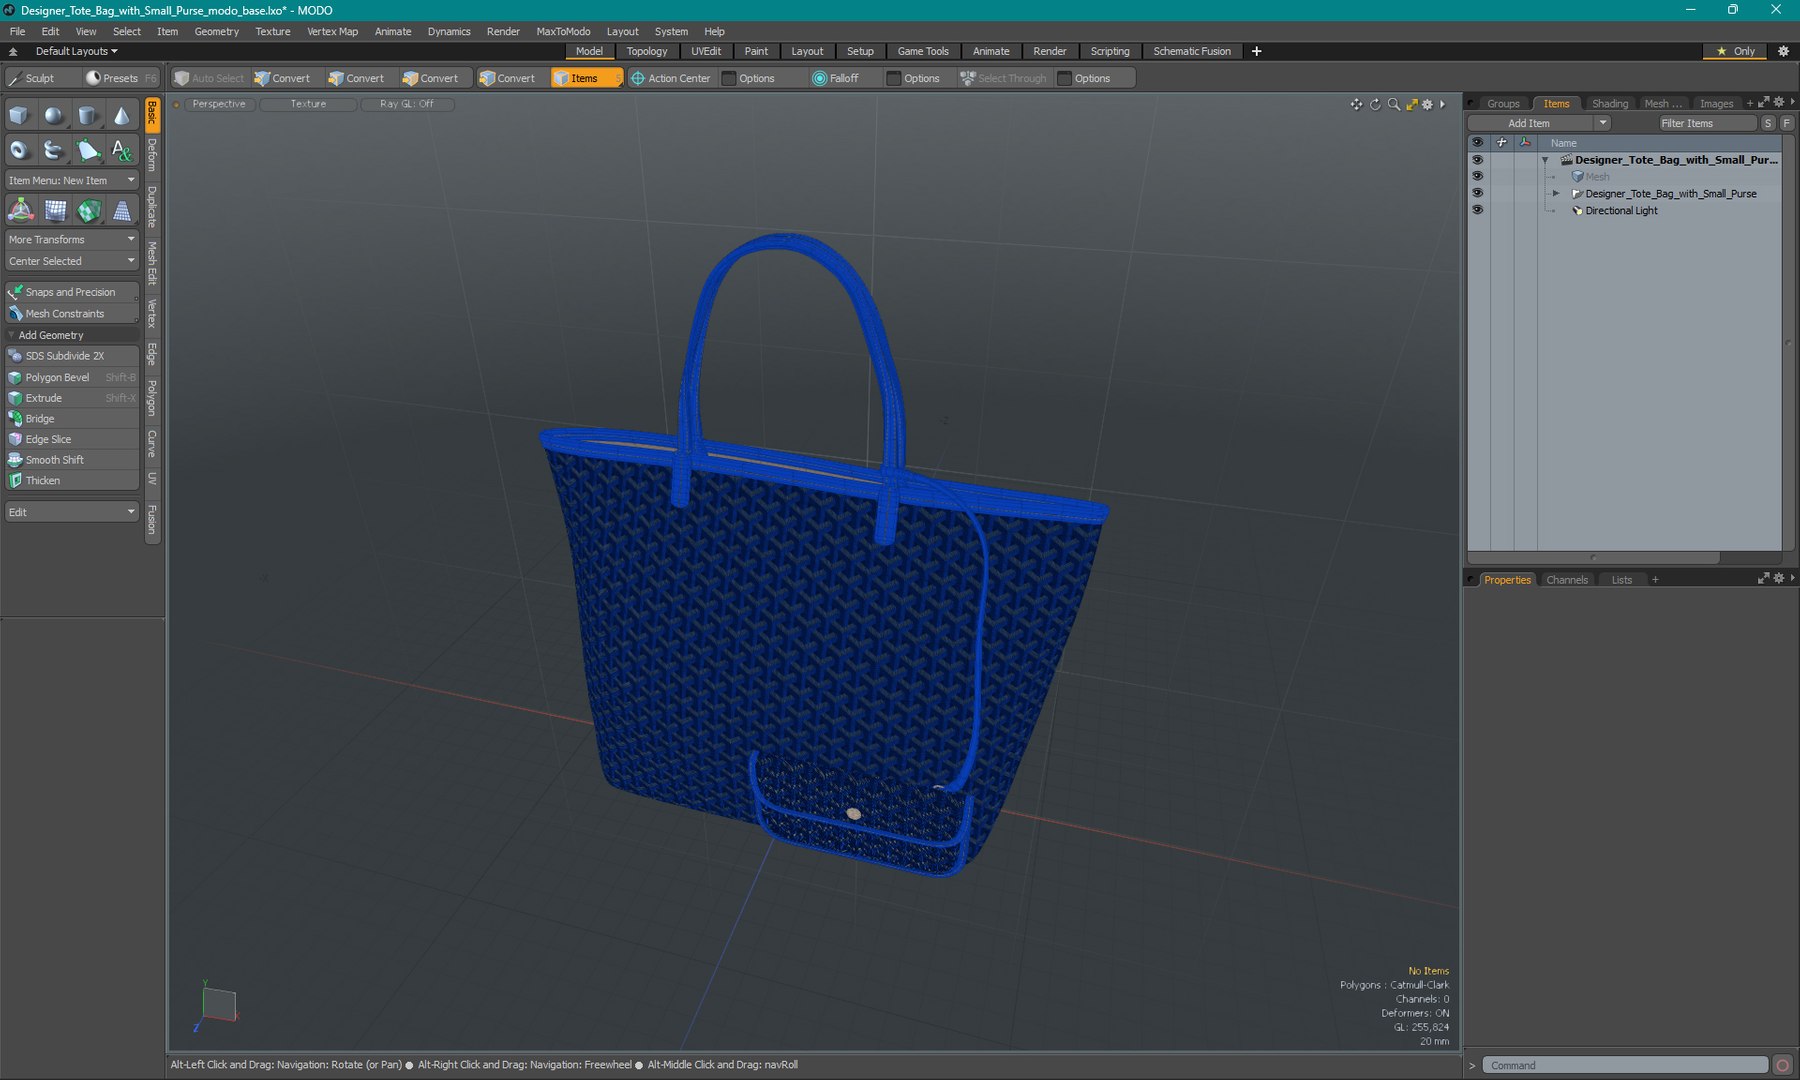Click the Polygon Bevel button
1800x1080 pixels.
[72, 378]
